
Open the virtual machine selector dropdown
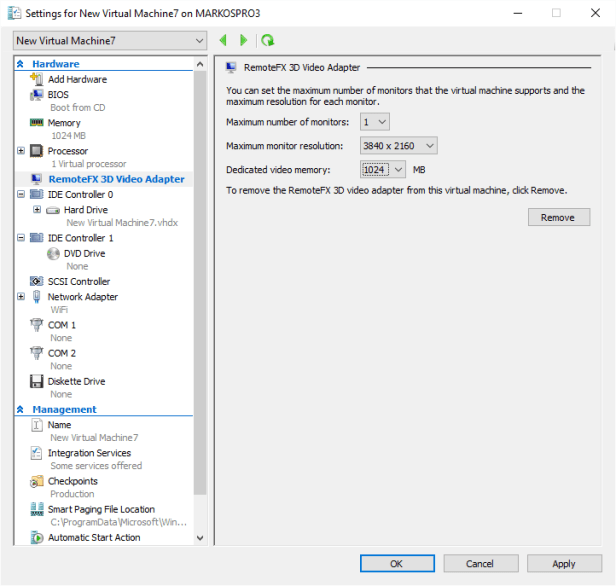click(x=109, y=40)
